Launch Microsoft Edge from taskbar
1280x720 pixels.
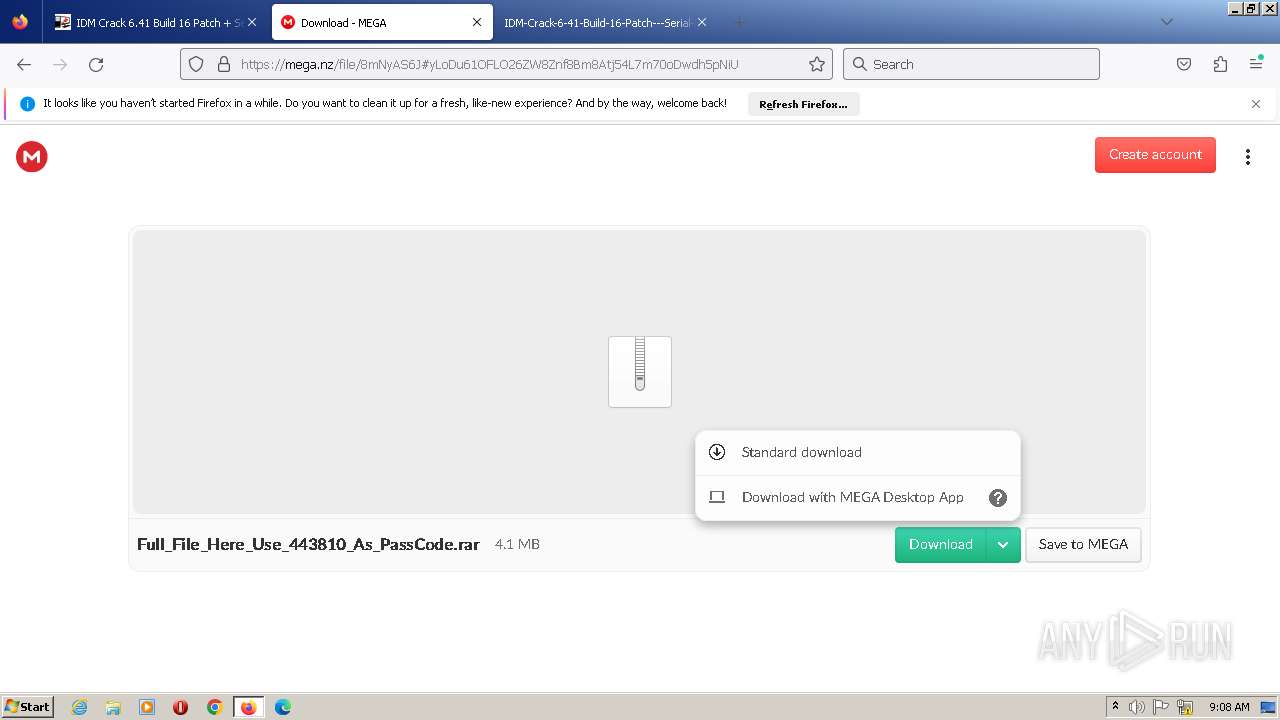[283, 707]
